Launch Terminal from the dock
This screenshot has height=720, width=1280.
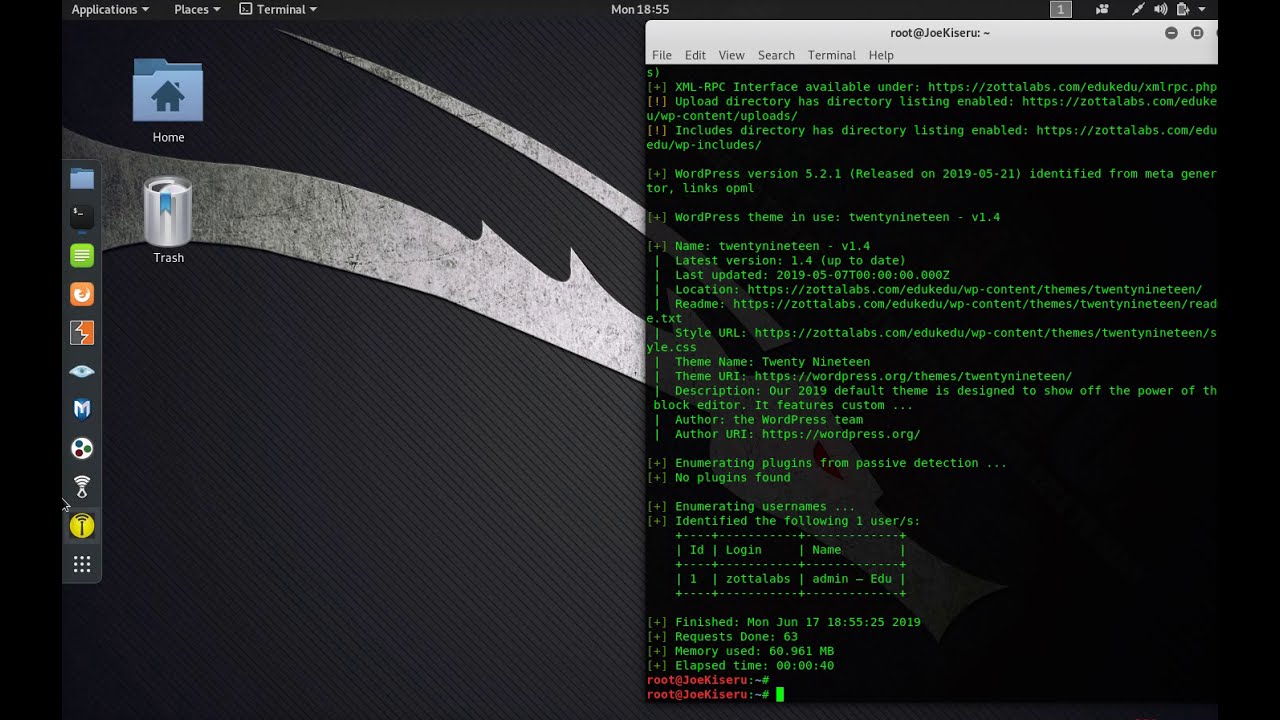pyautogui.click(x=82, y=216)
